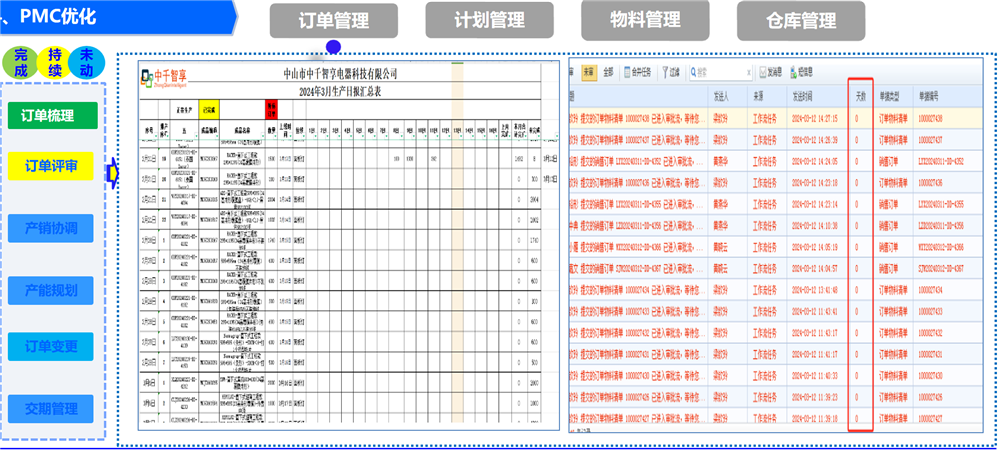
Task: Click 订单物料清单 in the 14:26:39 row
Action: 892,140
